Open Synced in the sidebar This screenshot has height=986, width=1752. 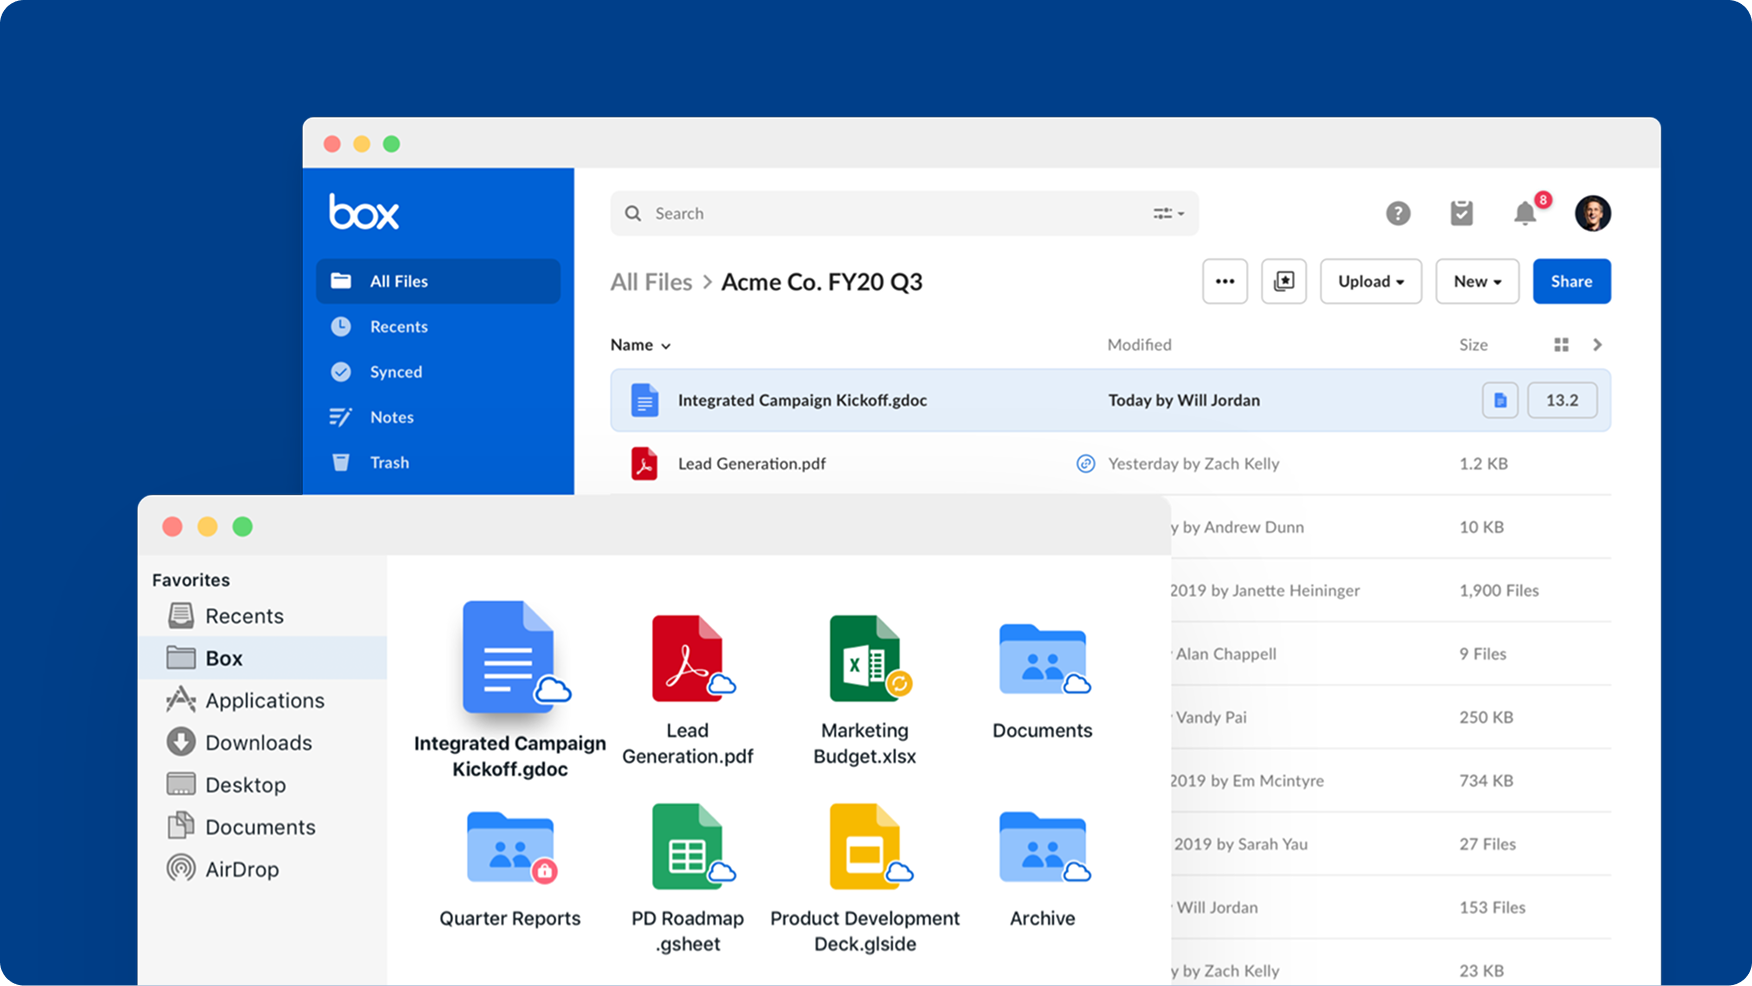396,372
